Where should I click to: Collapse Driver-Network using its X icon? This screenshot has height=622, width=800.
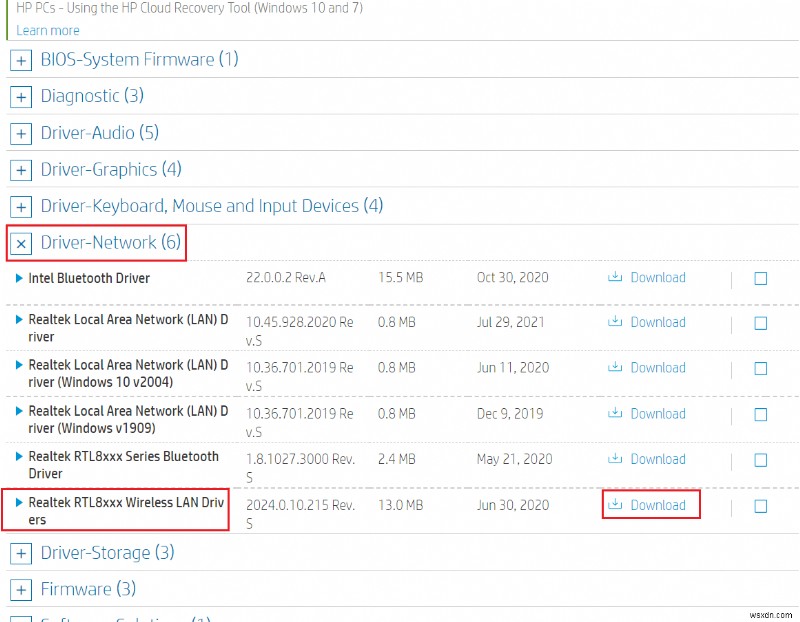21,243
